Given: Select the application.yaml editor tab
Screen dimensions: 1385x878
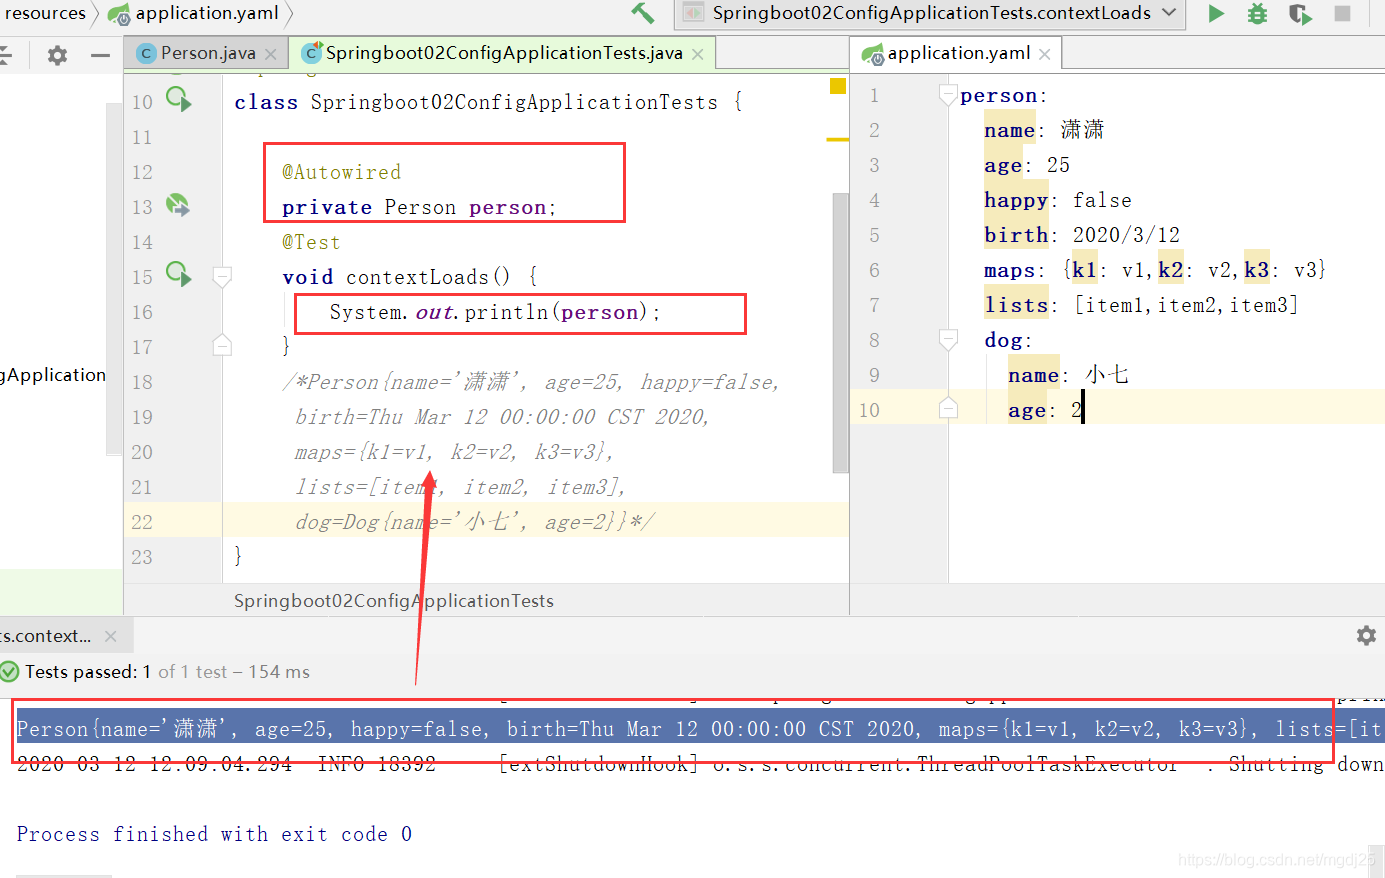Looking at the screenshot, I should pos(958,53).
